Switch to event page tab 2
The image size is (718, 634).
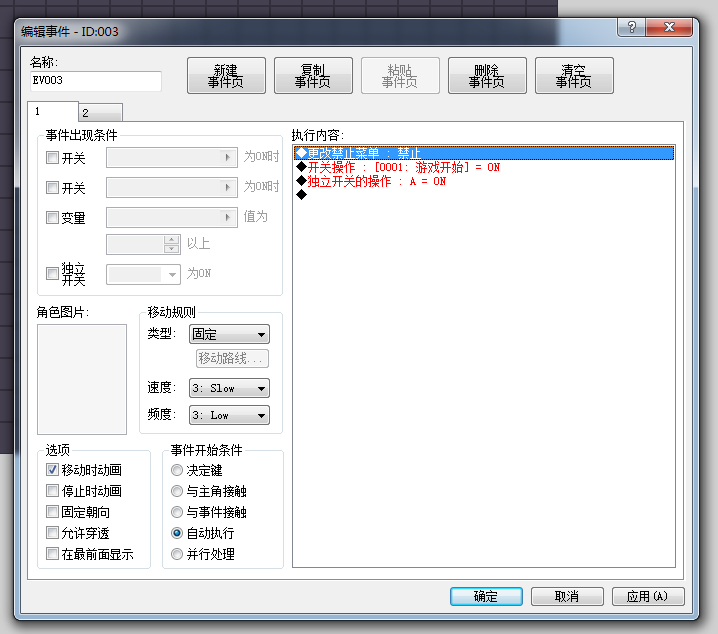point(100,113)
